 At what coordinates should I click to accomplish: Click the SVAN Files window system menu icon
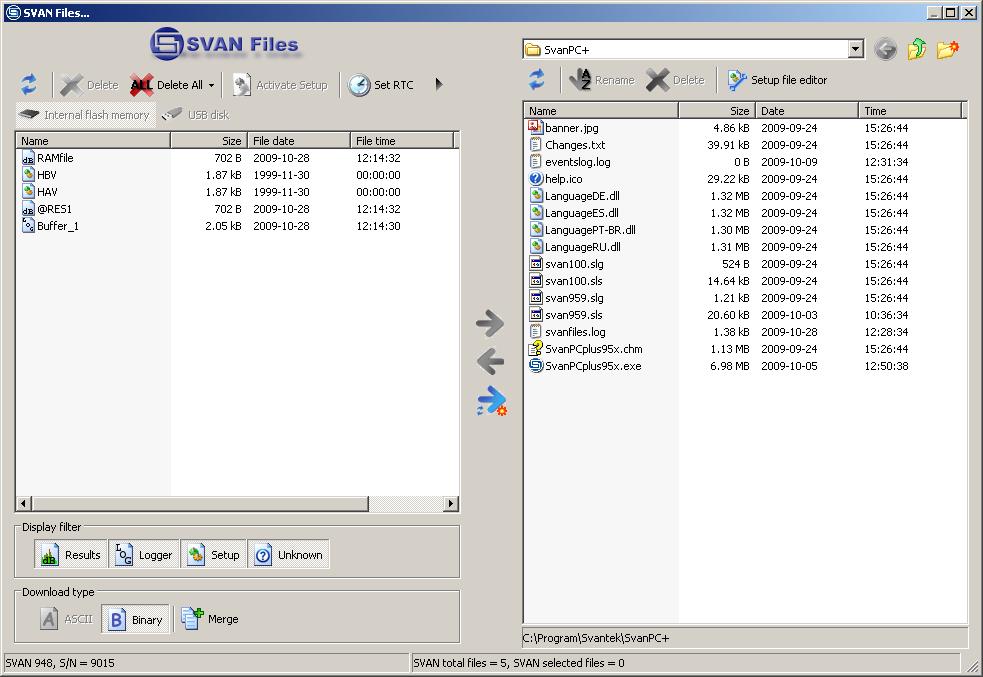[13, 13]
